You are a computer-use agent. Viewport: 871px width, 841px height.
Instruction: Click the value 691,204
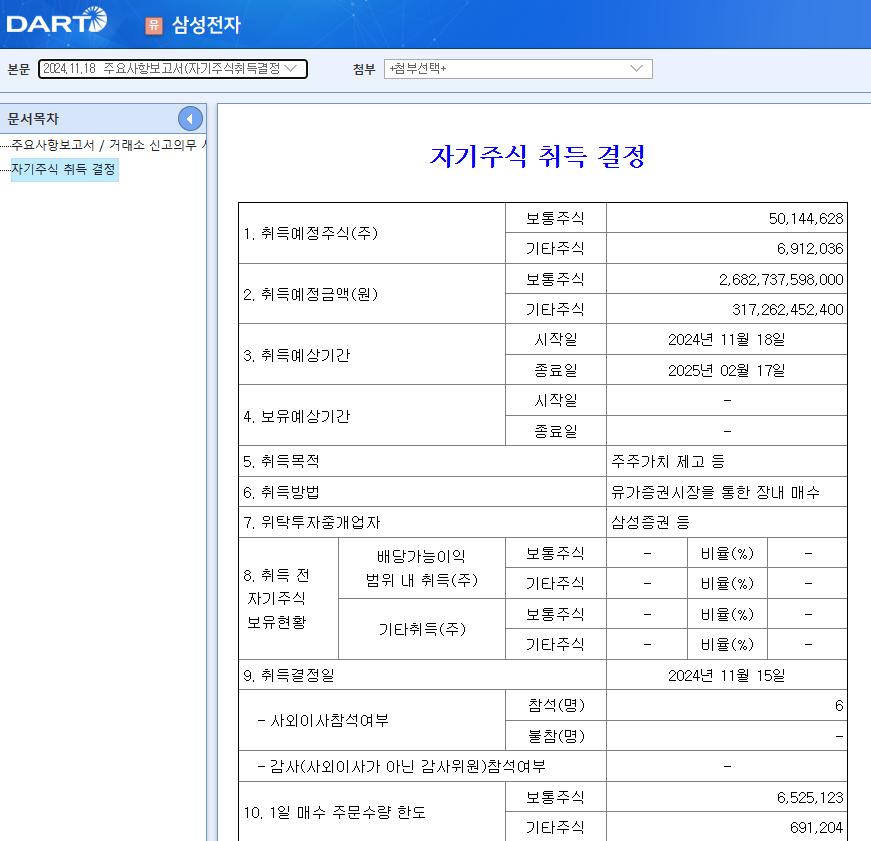coord(817,828)
